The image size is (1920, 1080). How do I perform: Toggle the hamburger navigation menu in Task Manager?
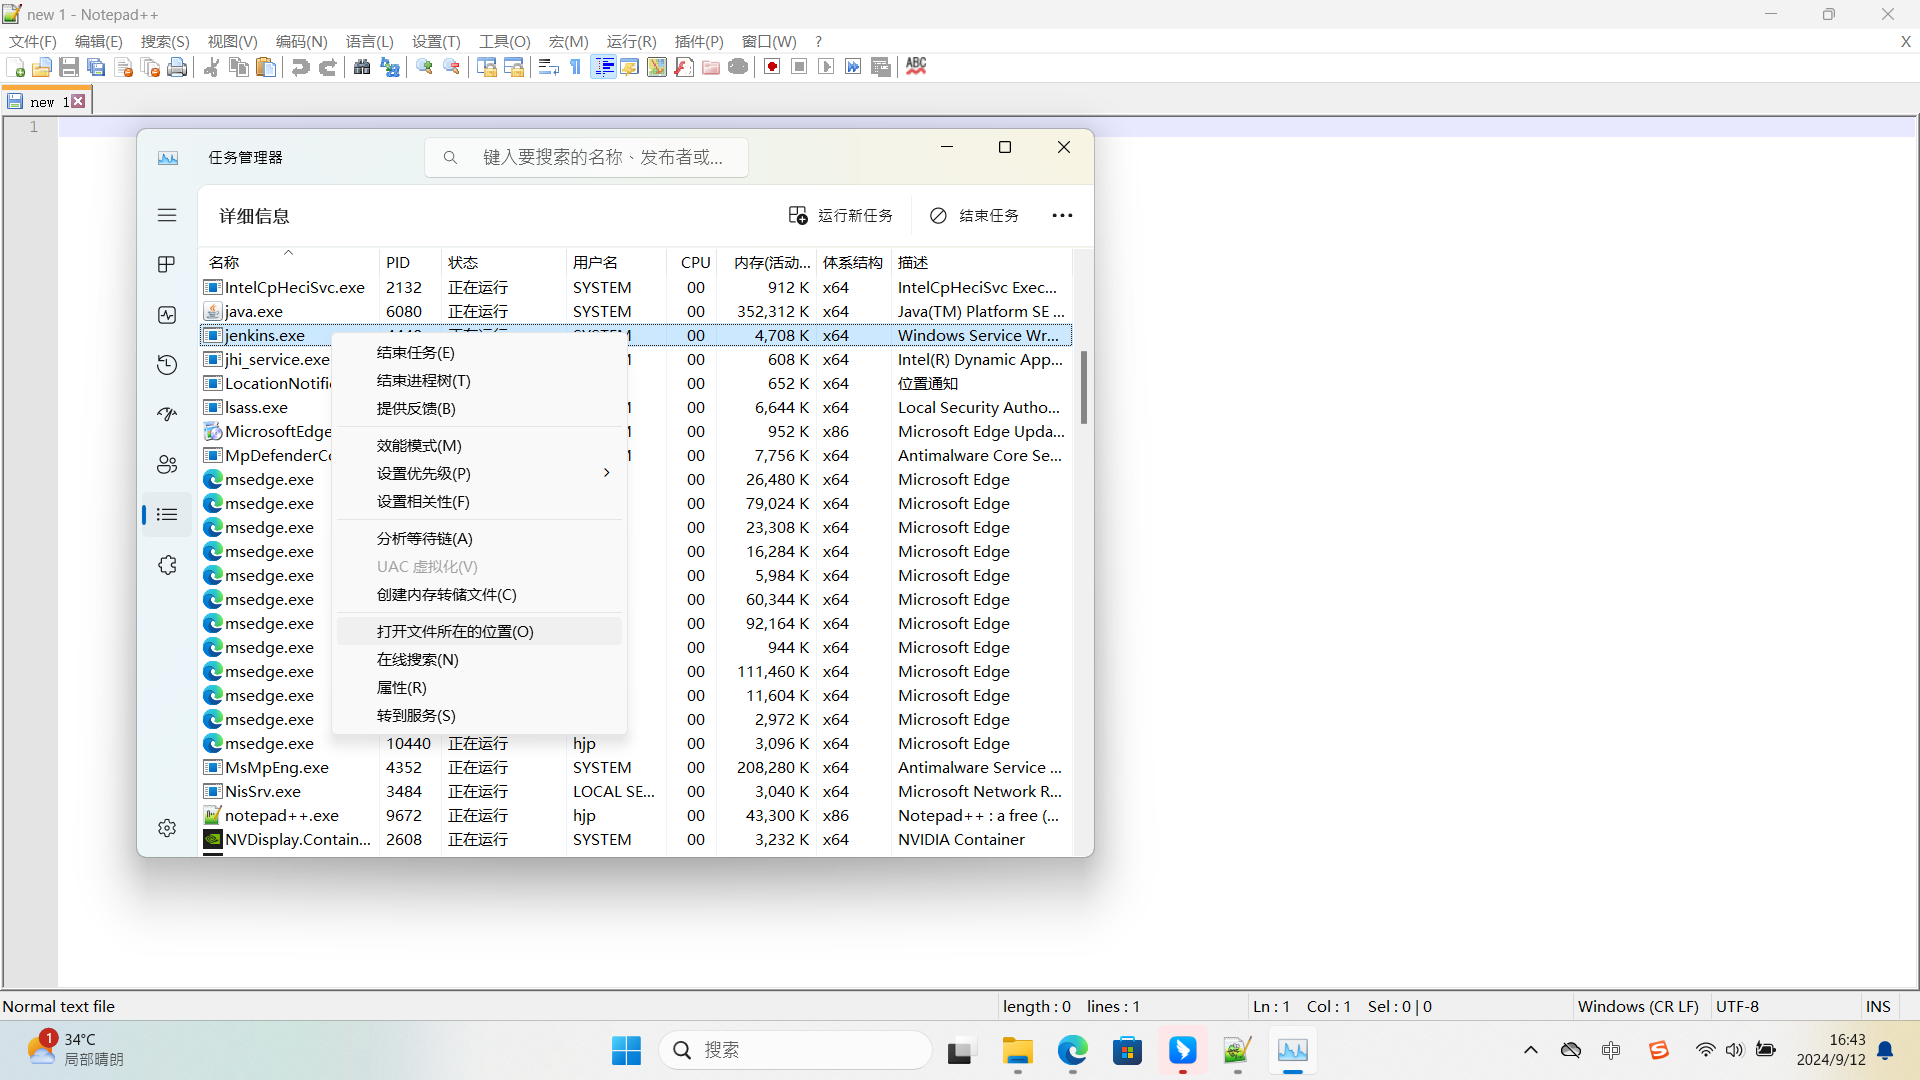pos(167,215)
